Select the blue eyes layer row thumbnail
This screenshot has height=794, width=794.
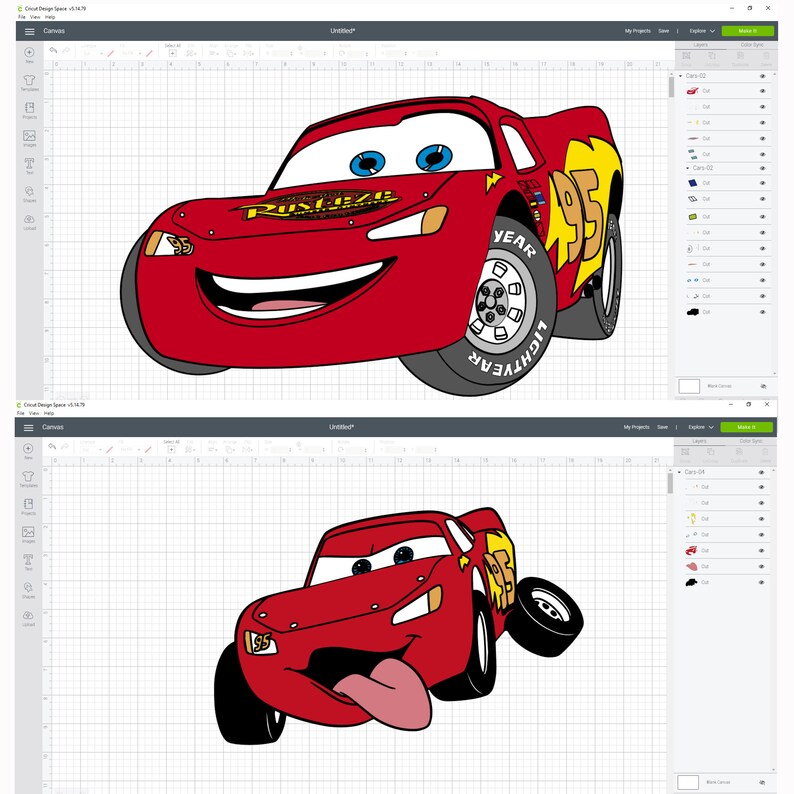point(692,281)
